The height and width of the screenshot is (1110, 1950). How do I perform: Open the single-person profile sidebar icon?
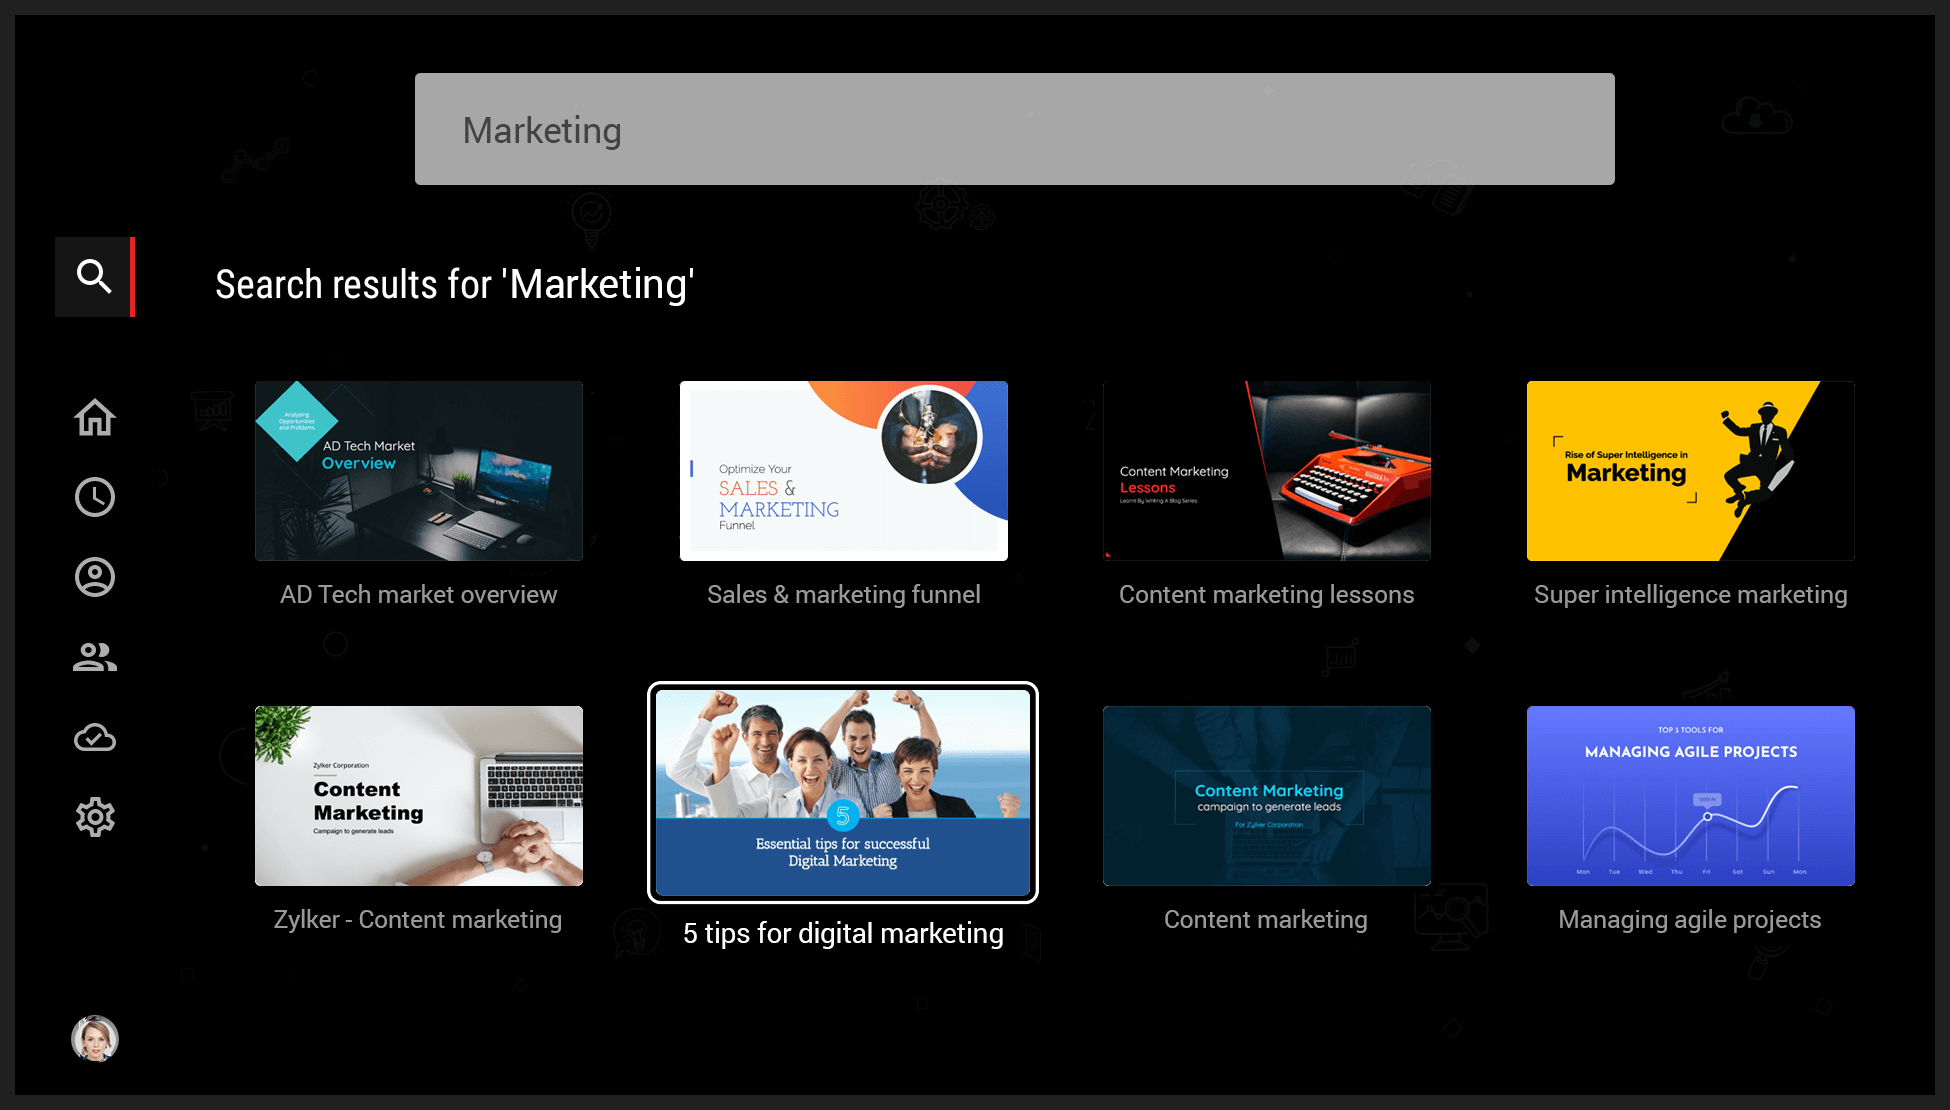[x=95, y=577]
